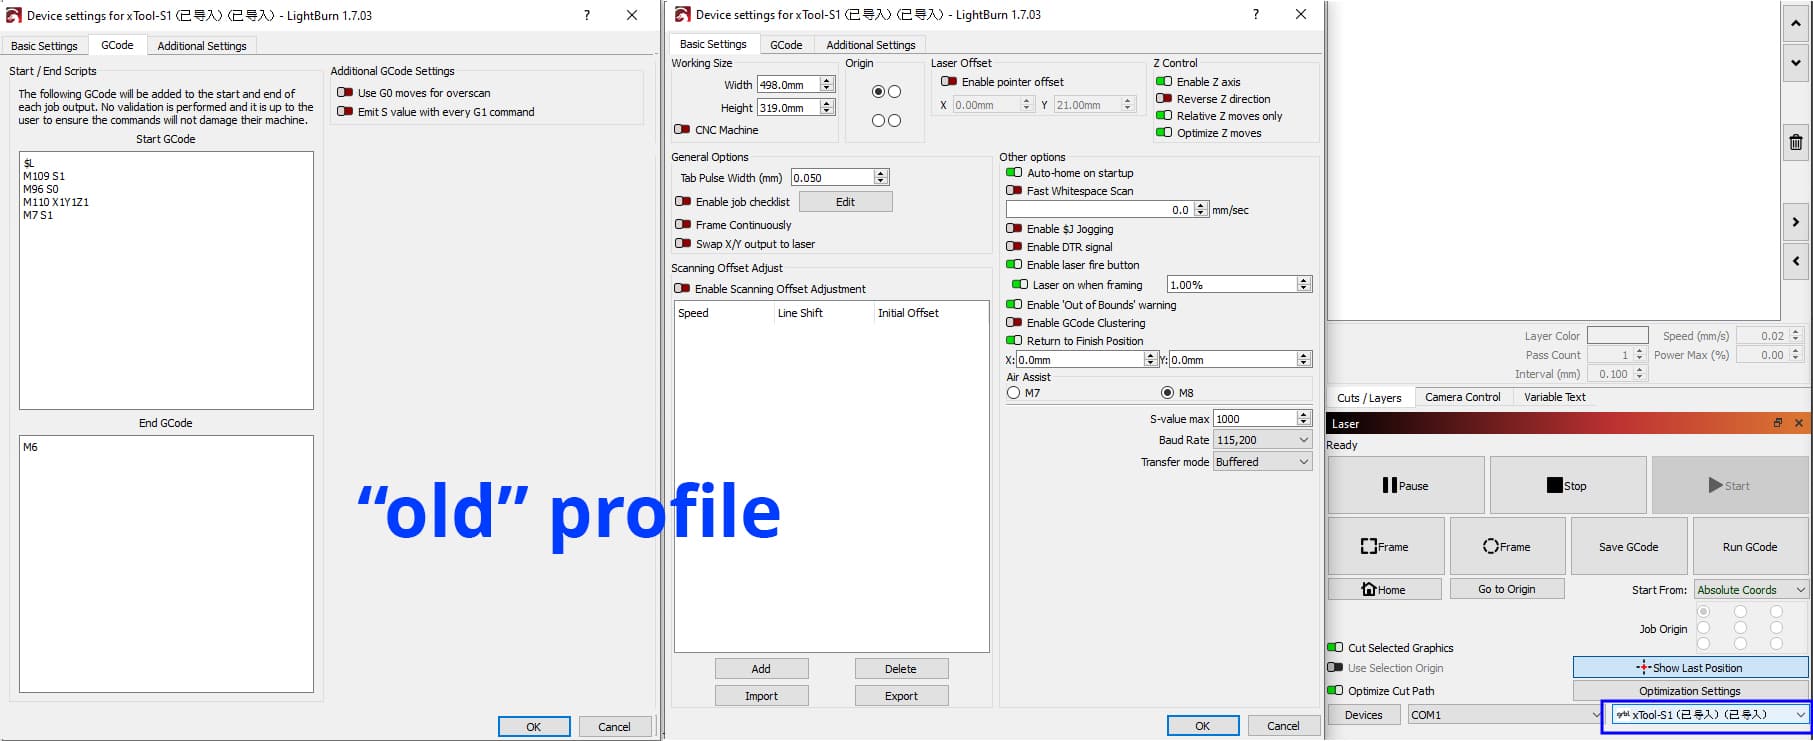Toggle Use G0 moves for overscan
The height and width of the screenshot is (741, 1813).
345,92
